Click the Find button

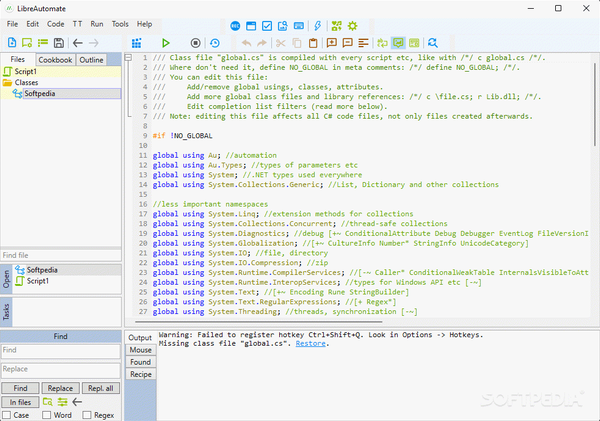[x=20, y=388]
